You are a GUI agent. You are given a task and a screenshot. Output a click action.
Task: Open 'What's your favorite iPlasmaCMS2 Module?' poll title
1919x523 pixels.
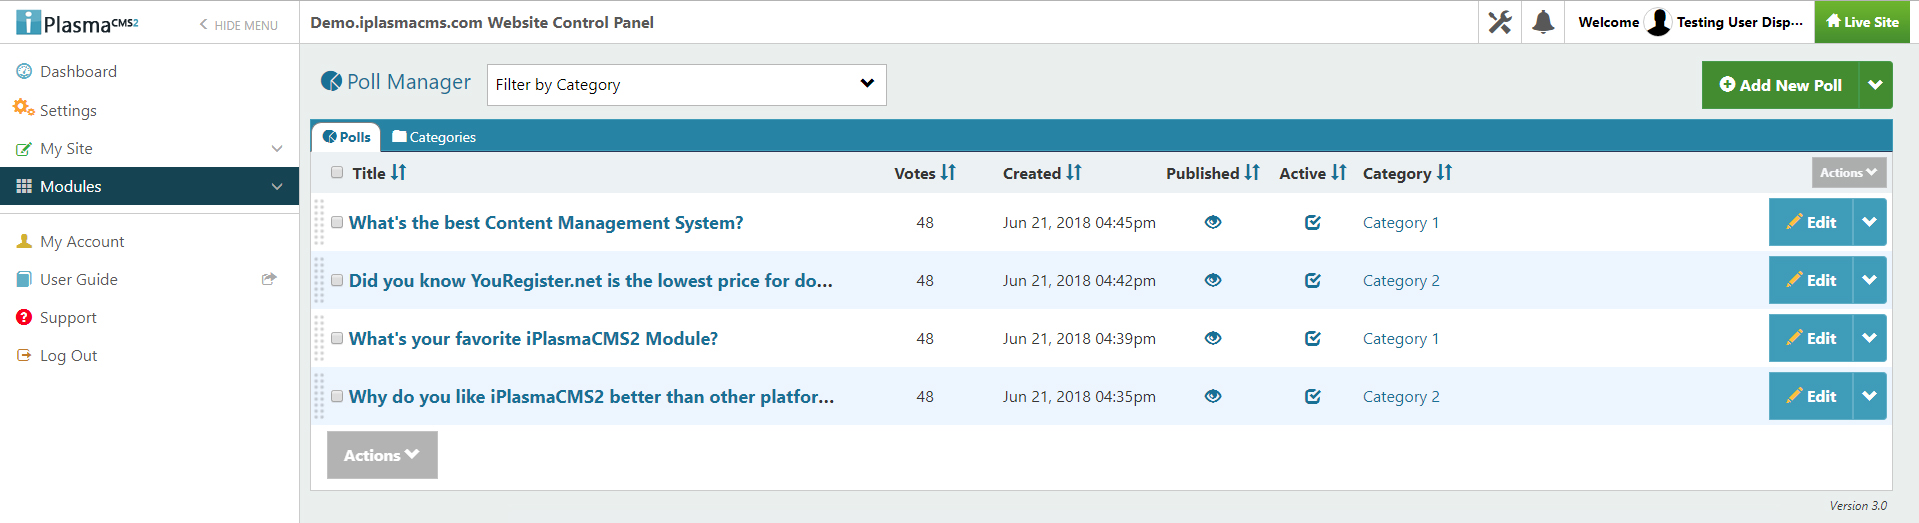pos(533,338)
